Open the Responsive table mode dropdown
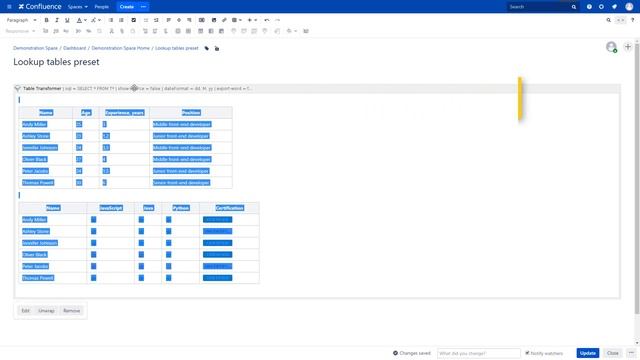 [x=20, y=31]
